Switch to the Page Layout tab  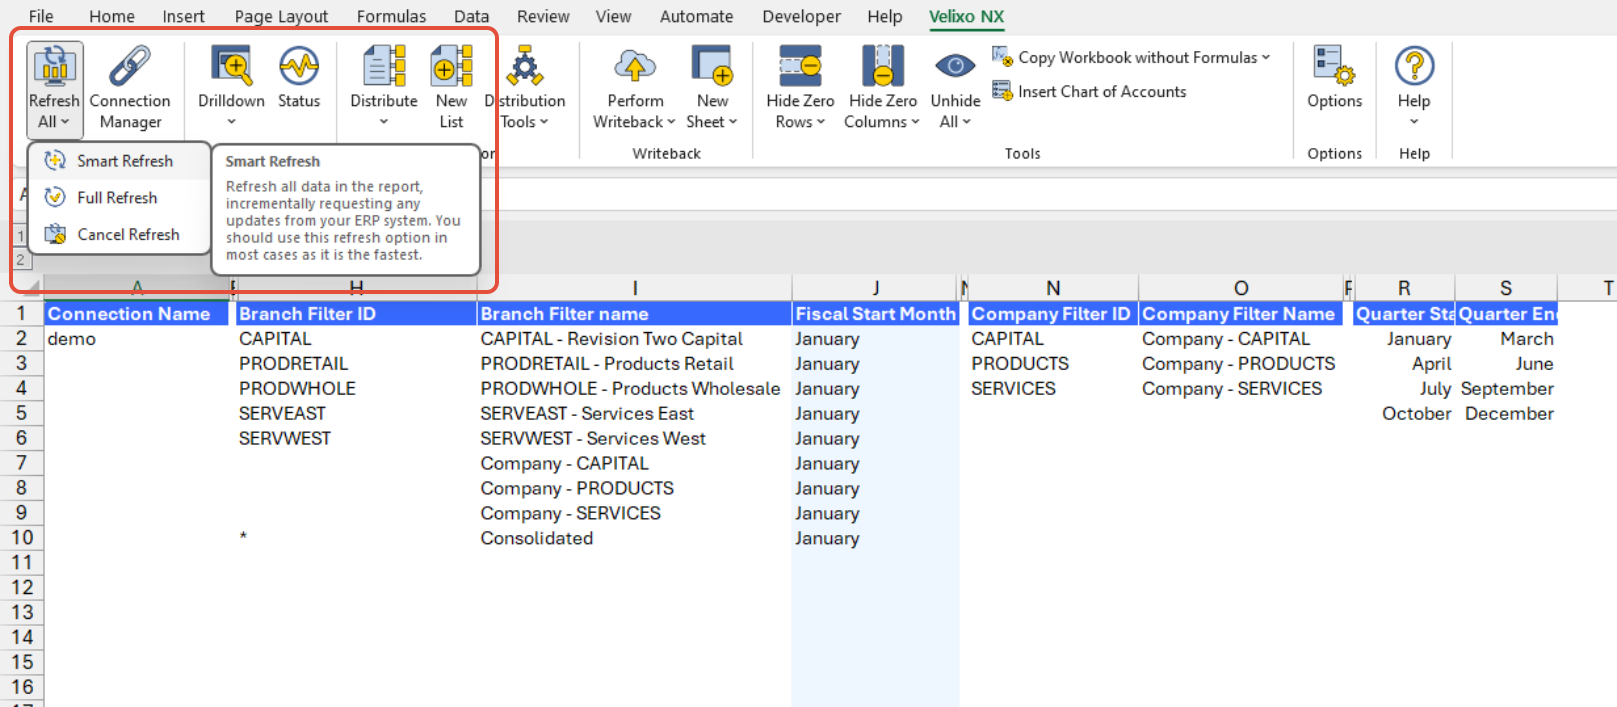281,16
